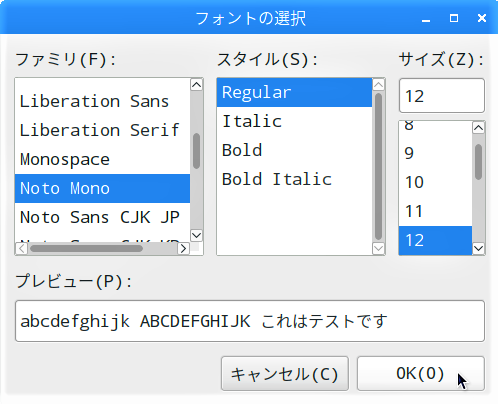
Task: Click size list scrollbar thumb
Action: [479, 162]
